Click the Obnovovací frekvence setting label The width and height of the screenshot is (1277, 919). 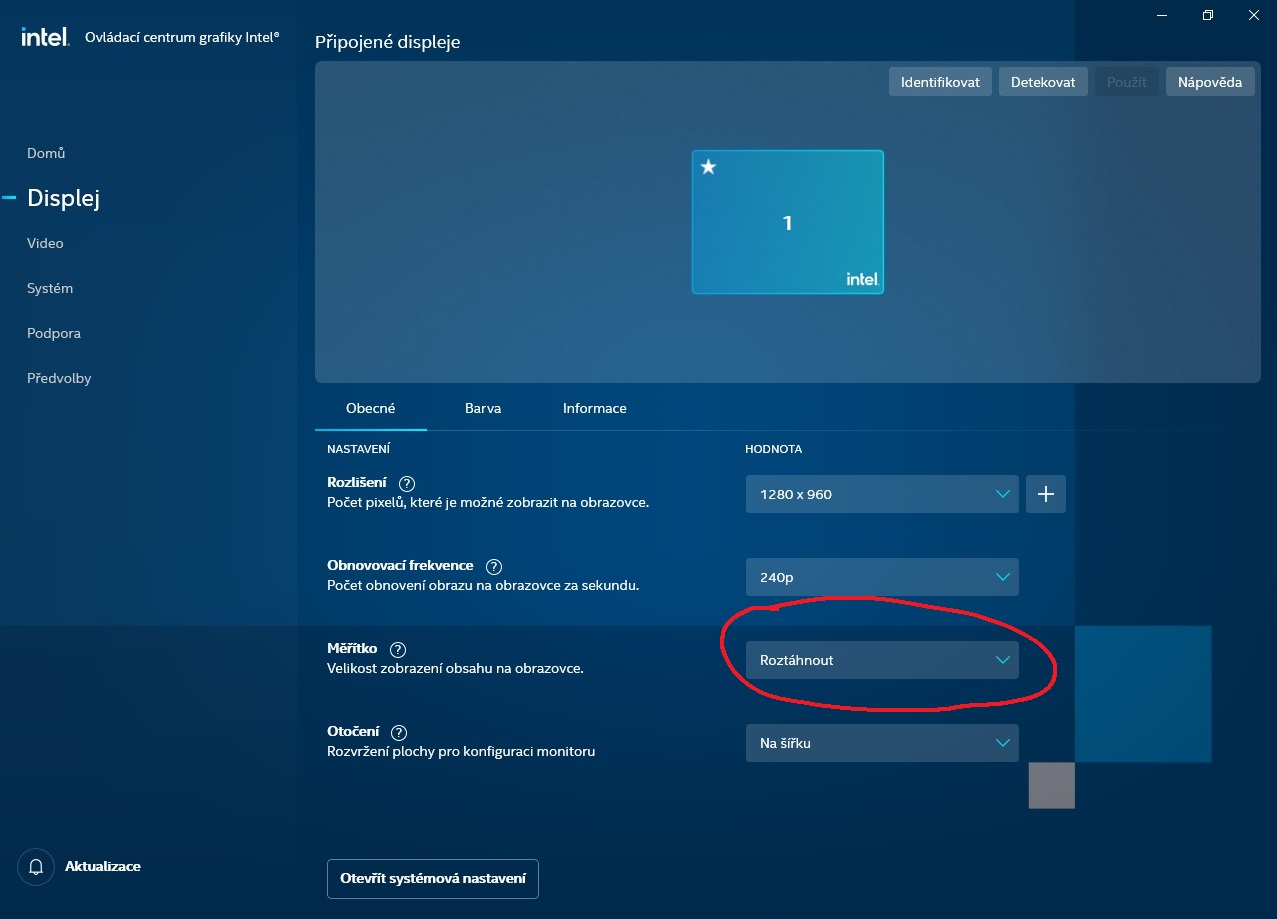coord(400,566)
